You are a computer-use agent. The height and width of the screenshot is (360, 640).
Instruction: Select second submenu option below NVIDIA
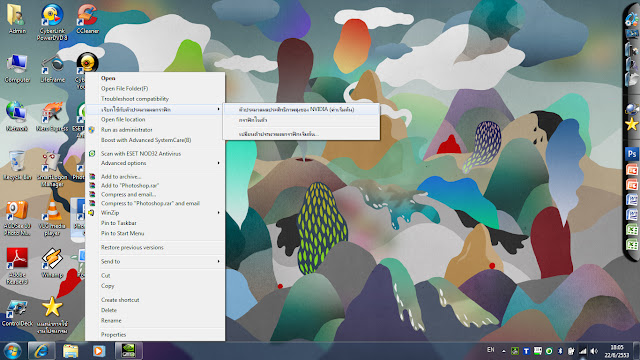301,120
